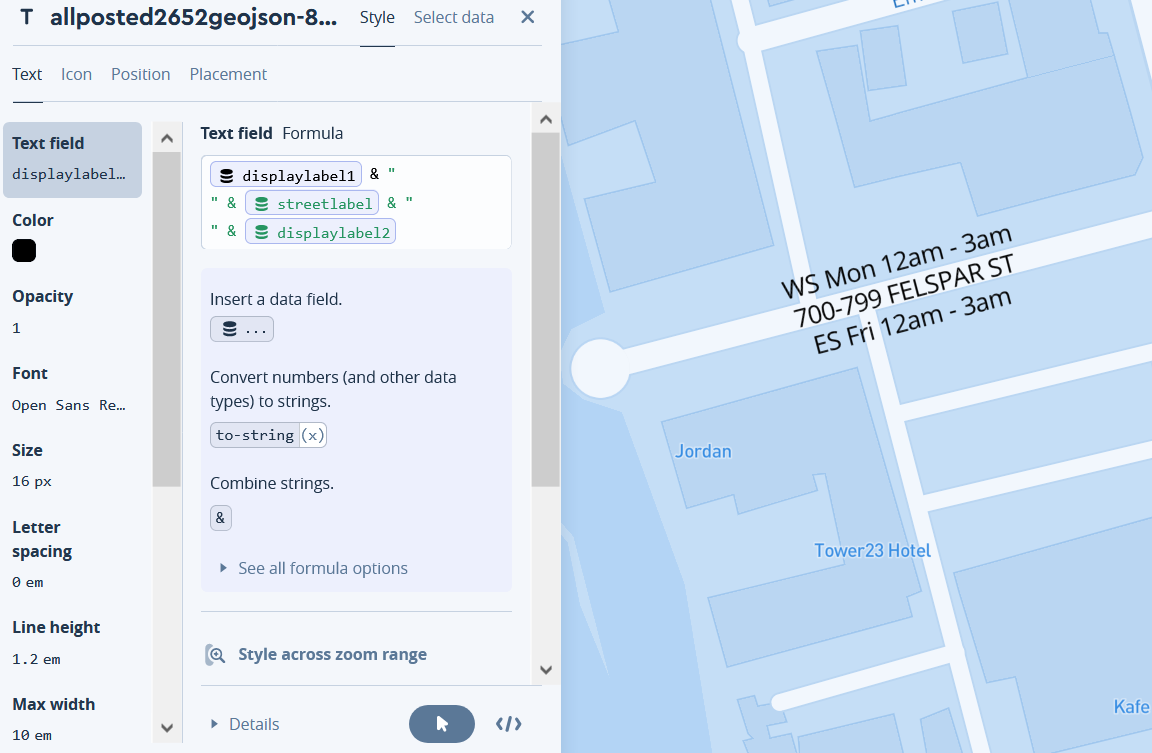Click the 1.2 em line height value
Image resolution: width=1152 pixels, height=753 pixels.
(x=36, y=659)
